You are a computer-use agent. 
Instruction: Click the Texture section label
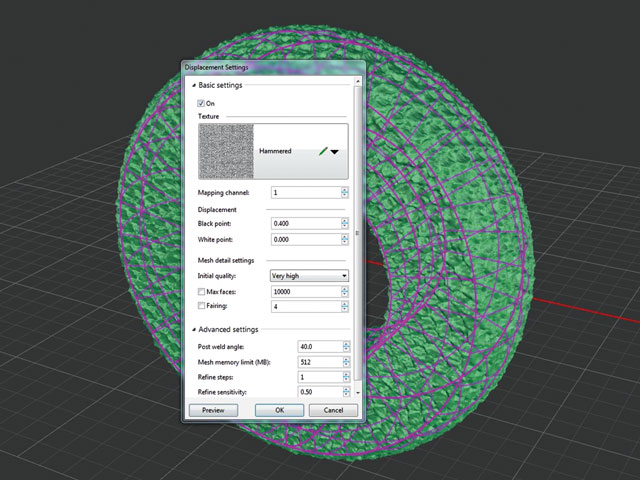point(209,116)
